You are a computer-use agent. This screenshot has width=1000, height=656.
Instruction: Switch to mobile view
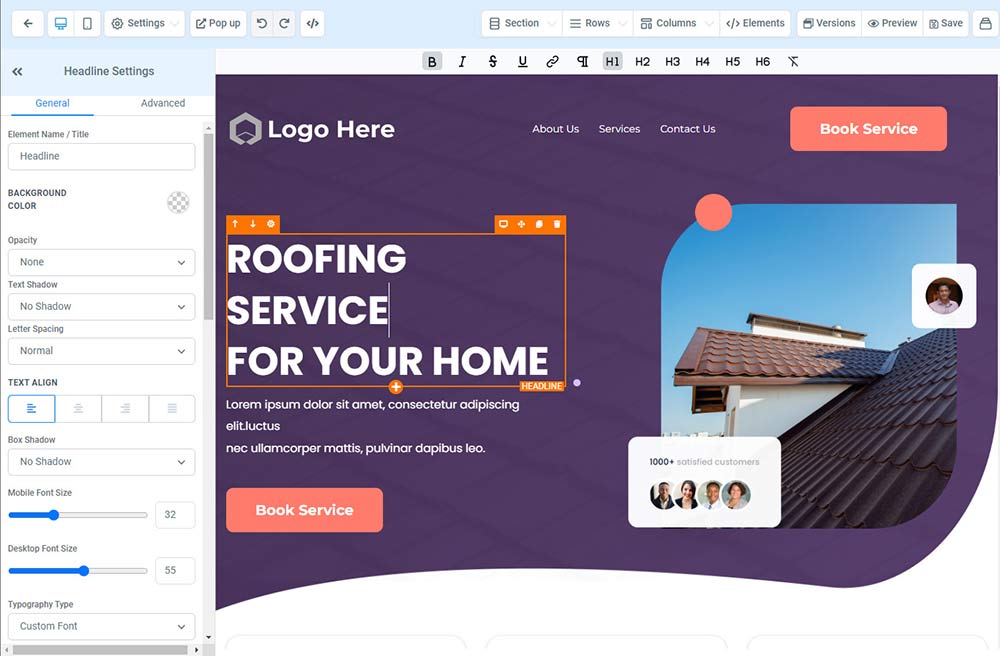87,24
